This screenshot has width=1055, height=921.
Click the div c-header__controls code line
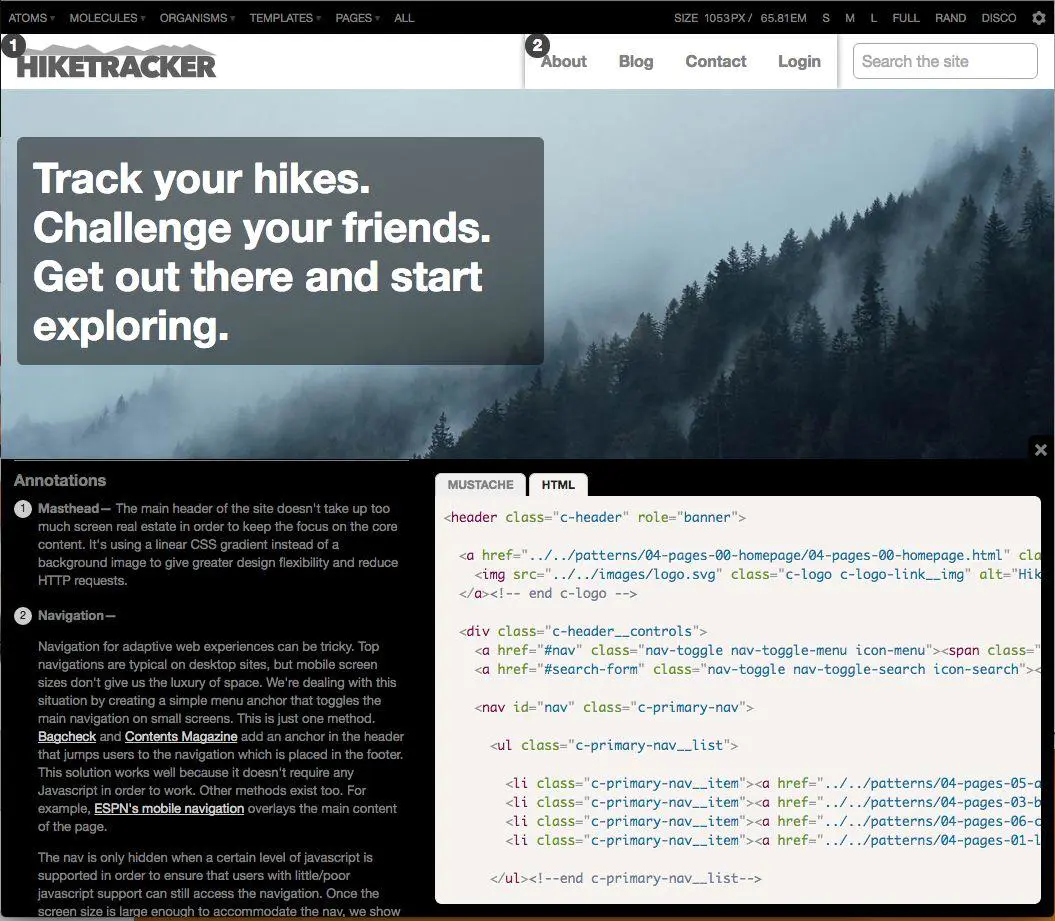[583, 631]
